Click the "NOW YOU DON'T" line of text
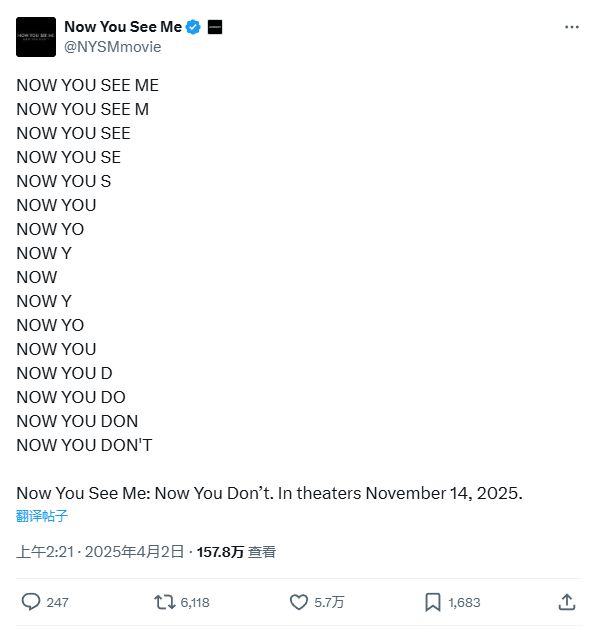This screenshot has width=593, height=630. pyautogui.click(x=84, y=445)
